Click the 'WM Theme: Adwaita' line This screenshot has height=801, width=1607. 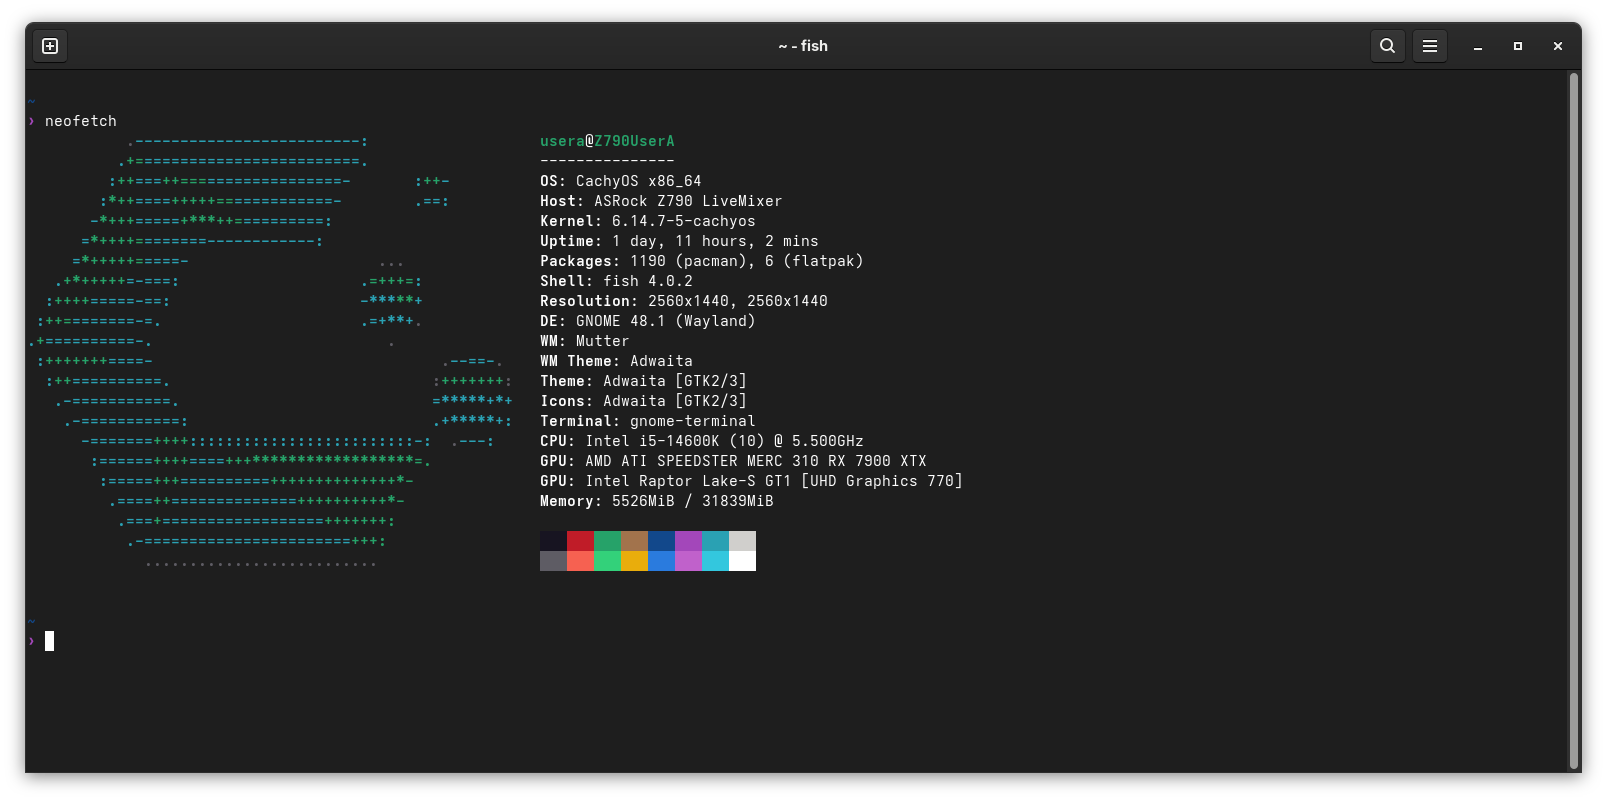[x=616, y=361]
